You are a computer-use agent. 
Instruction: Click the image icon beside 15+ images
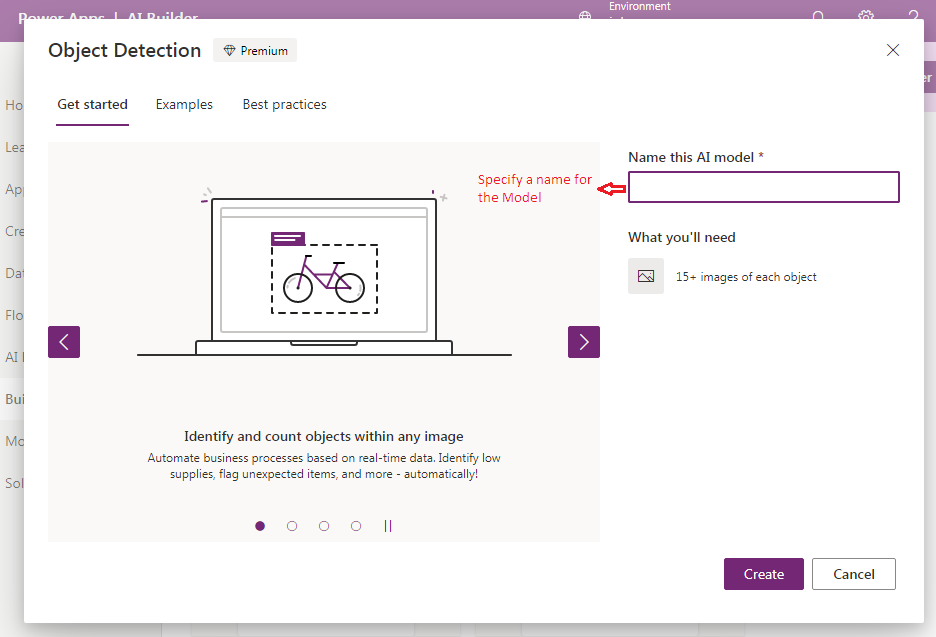646,276
